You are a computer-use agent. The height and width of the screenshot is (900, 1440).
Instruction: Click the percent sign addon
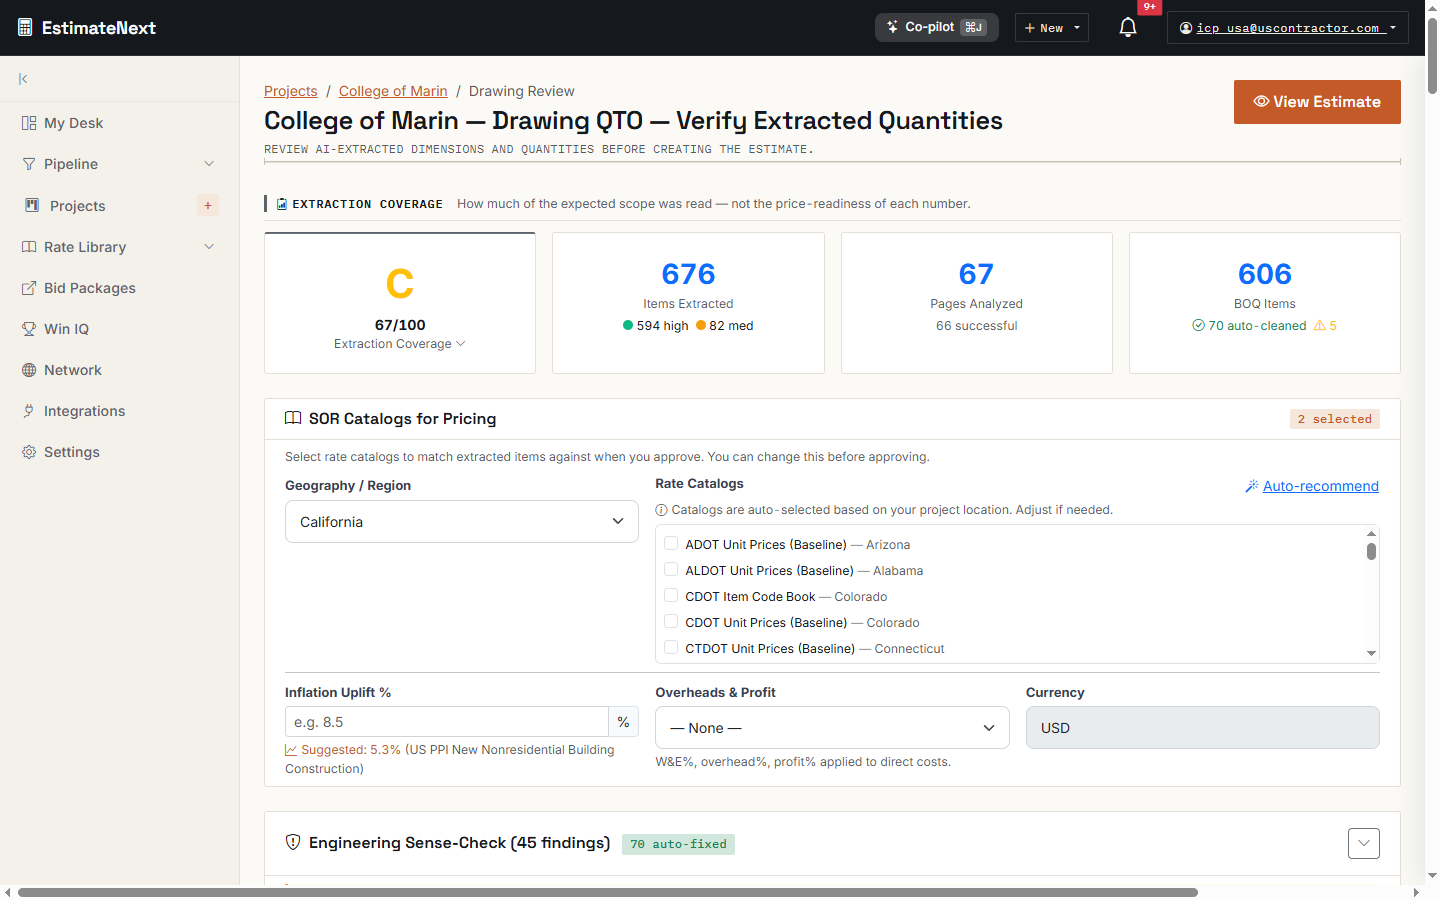click(x=623, y=722)
